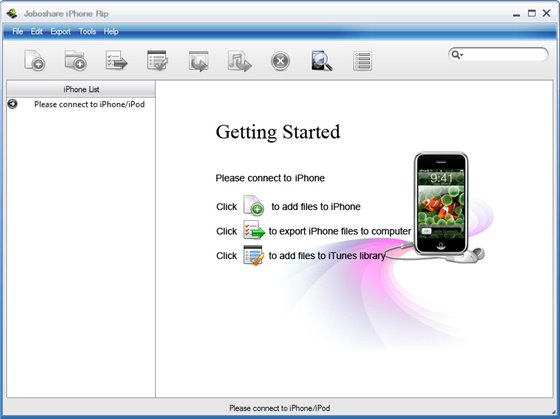Screen dimensions: 560x419
Task: Click the 'to add files to iTunes library' text
Action: click(x=327, y=256)
